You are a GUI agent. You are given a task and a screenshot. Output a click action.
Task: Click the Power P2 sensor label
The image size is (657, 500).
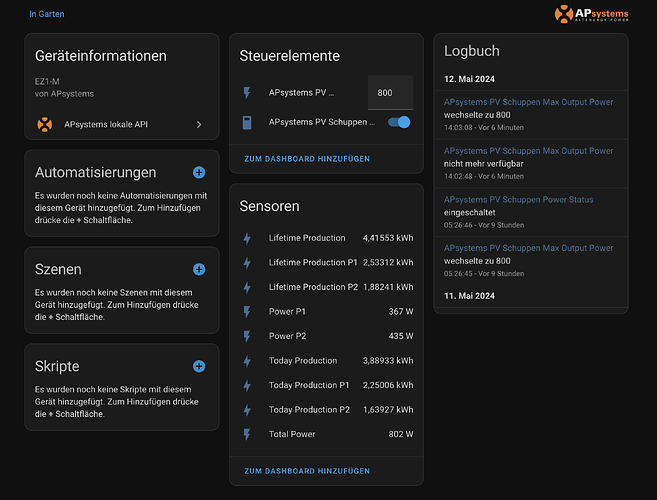click(287, 336)
